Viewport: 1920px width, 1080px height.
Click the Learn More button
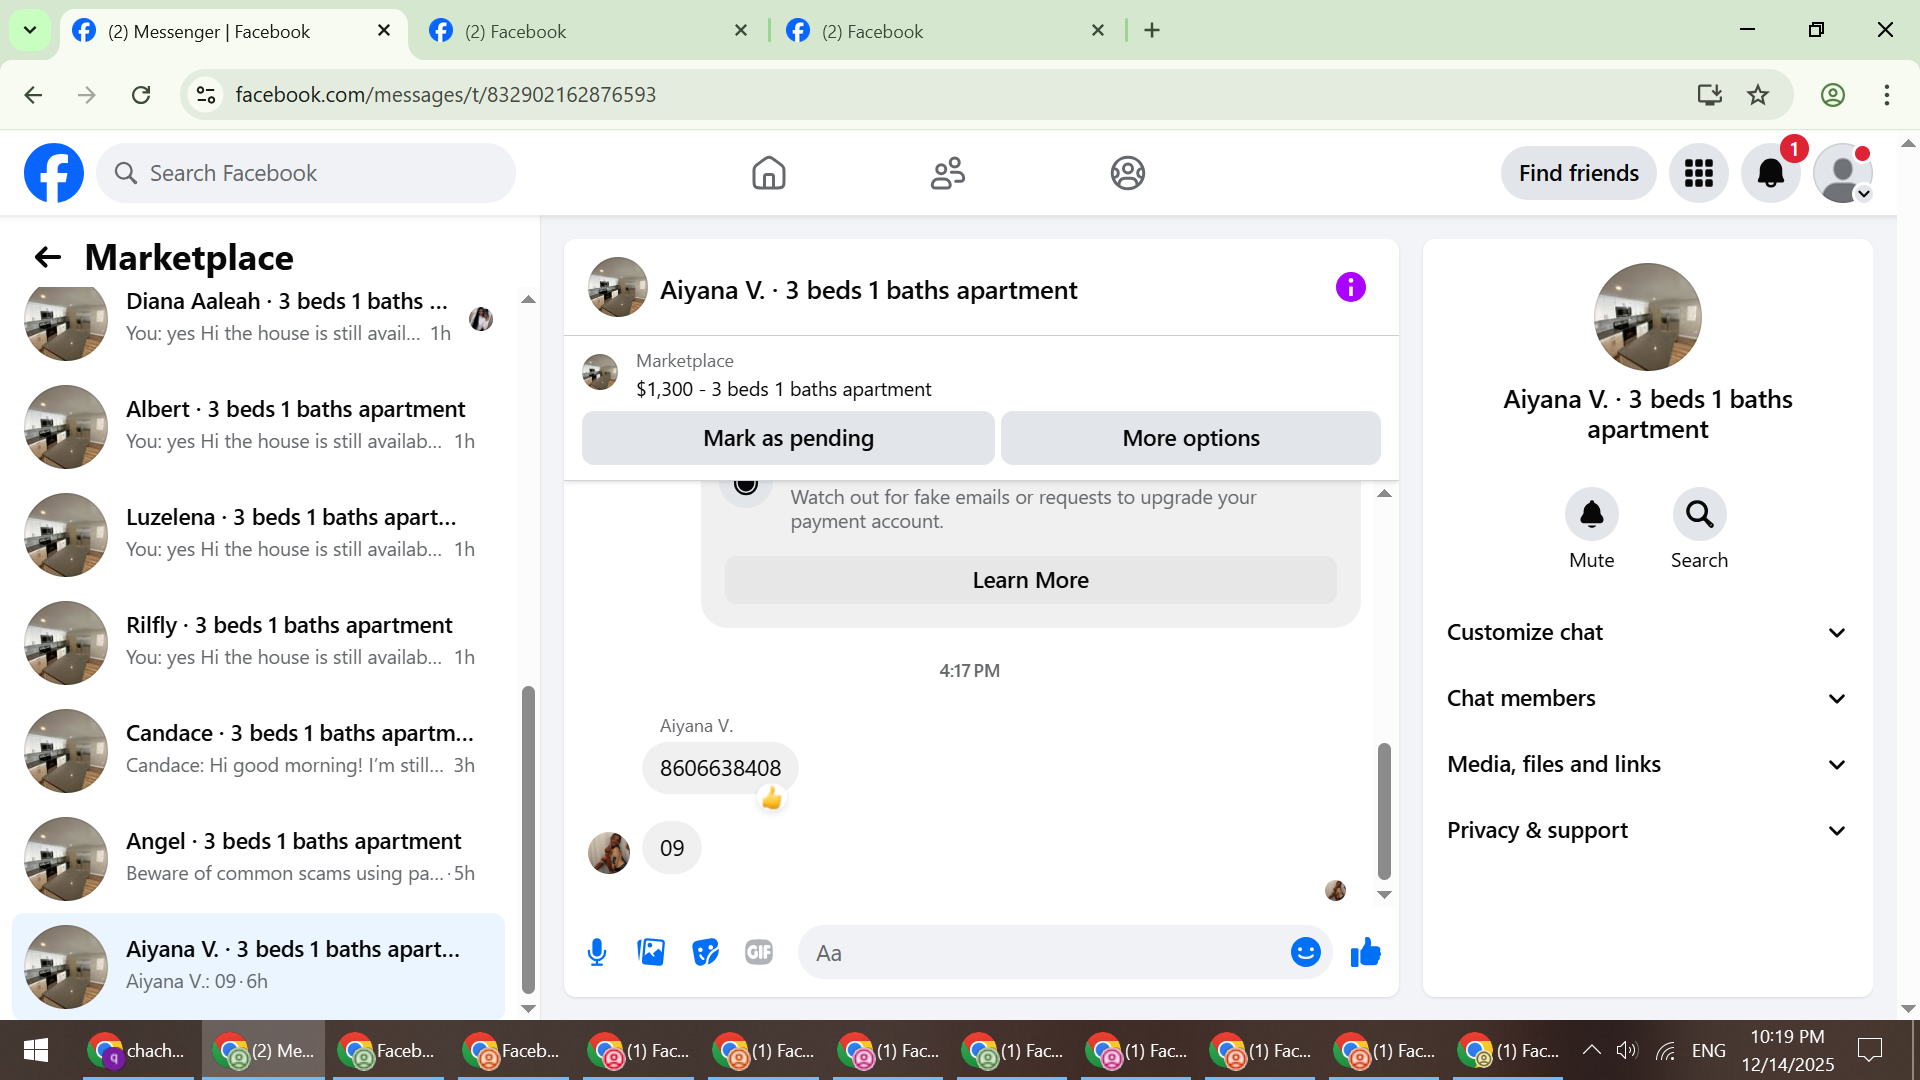[x=1030, y=580]
